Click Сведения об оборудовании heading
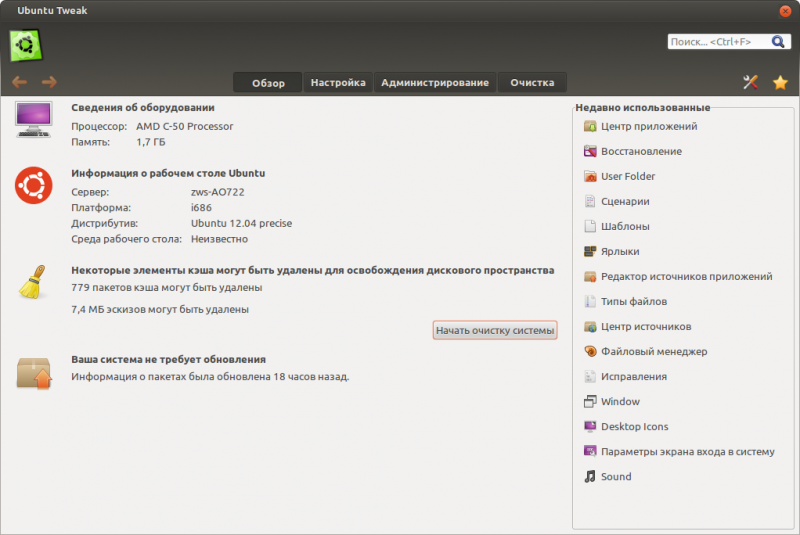This screenshot has height=535, width=800. (x=143, y=108)
